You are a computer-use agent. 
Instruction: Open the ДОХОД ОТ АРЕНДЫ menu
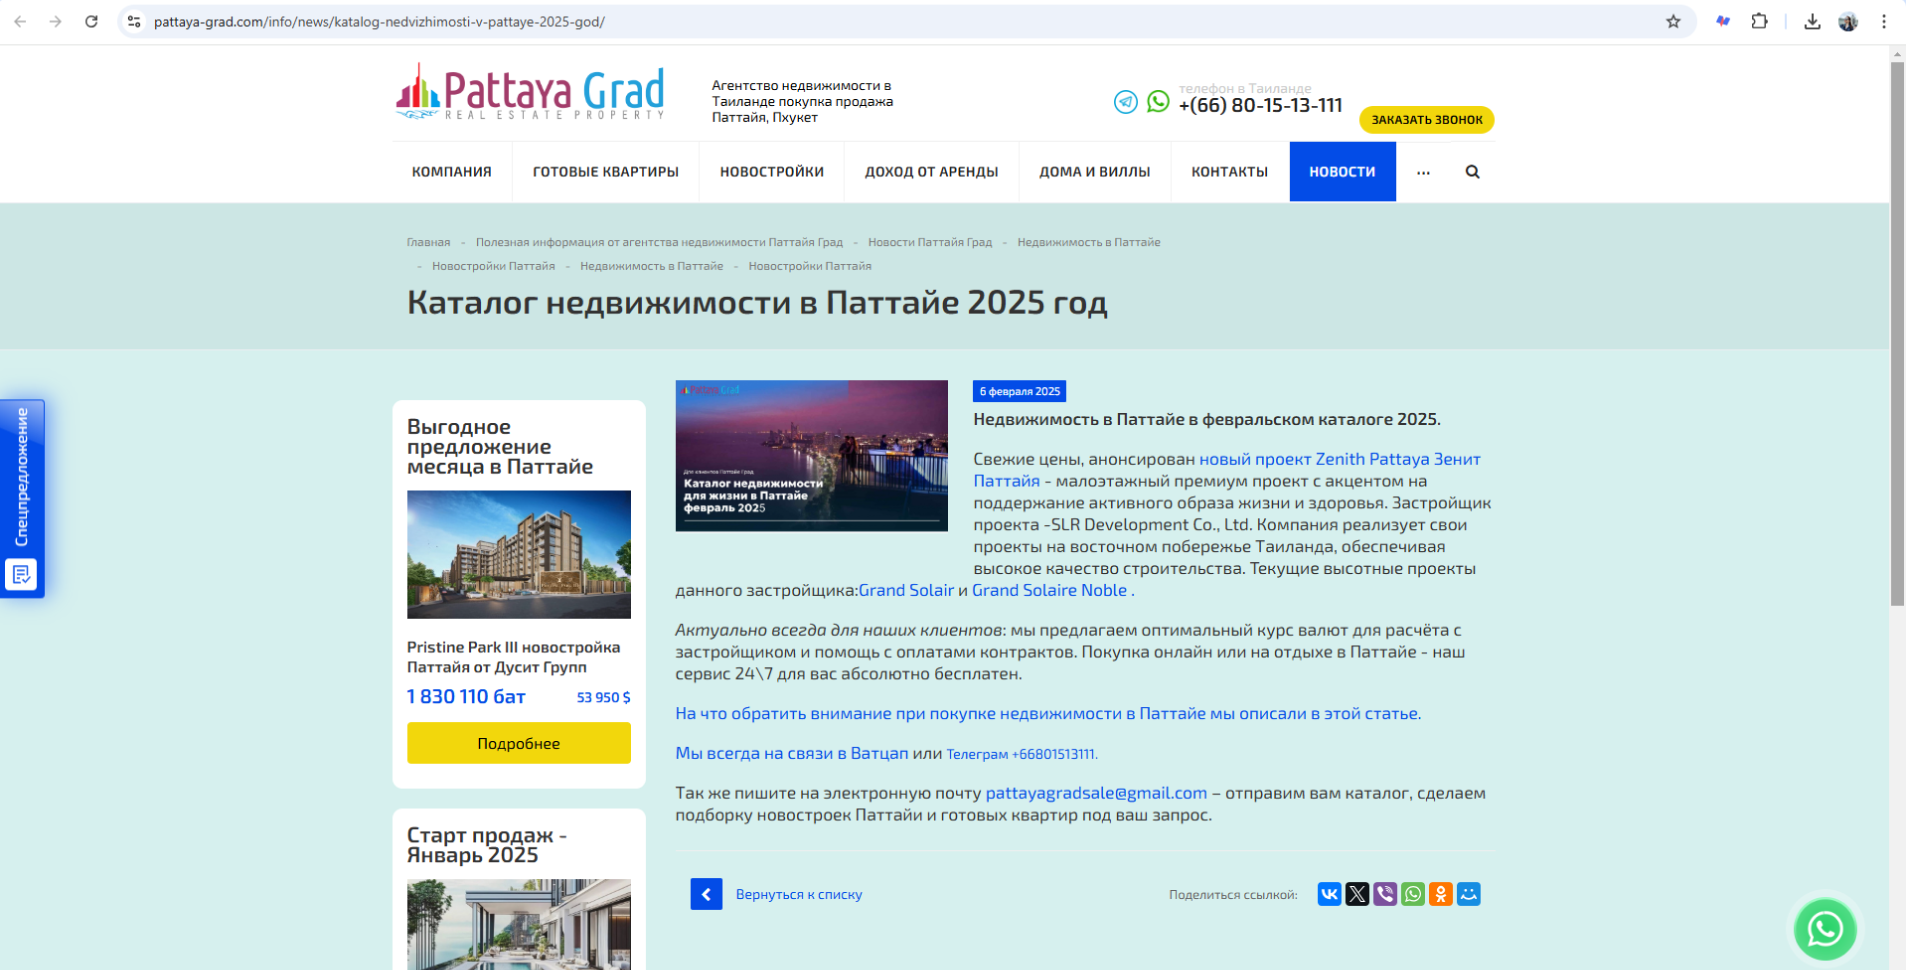pos(932,172)
